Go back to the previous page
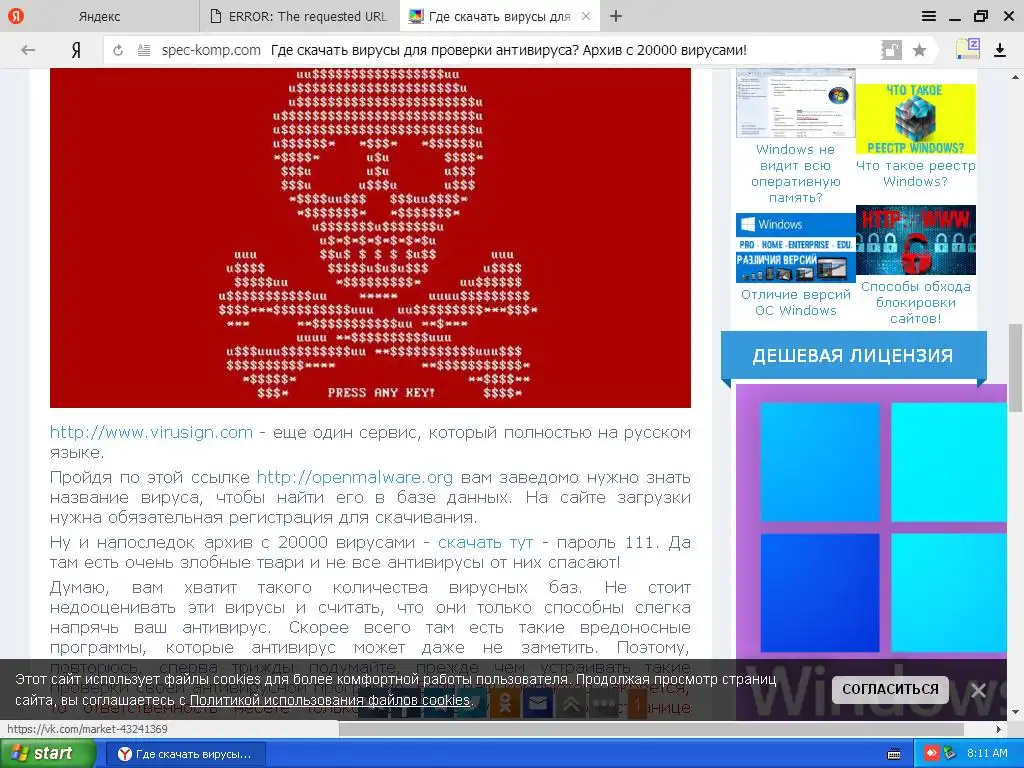The width and height of the screenshot is (1024, 768). click(x=28, y=50)
